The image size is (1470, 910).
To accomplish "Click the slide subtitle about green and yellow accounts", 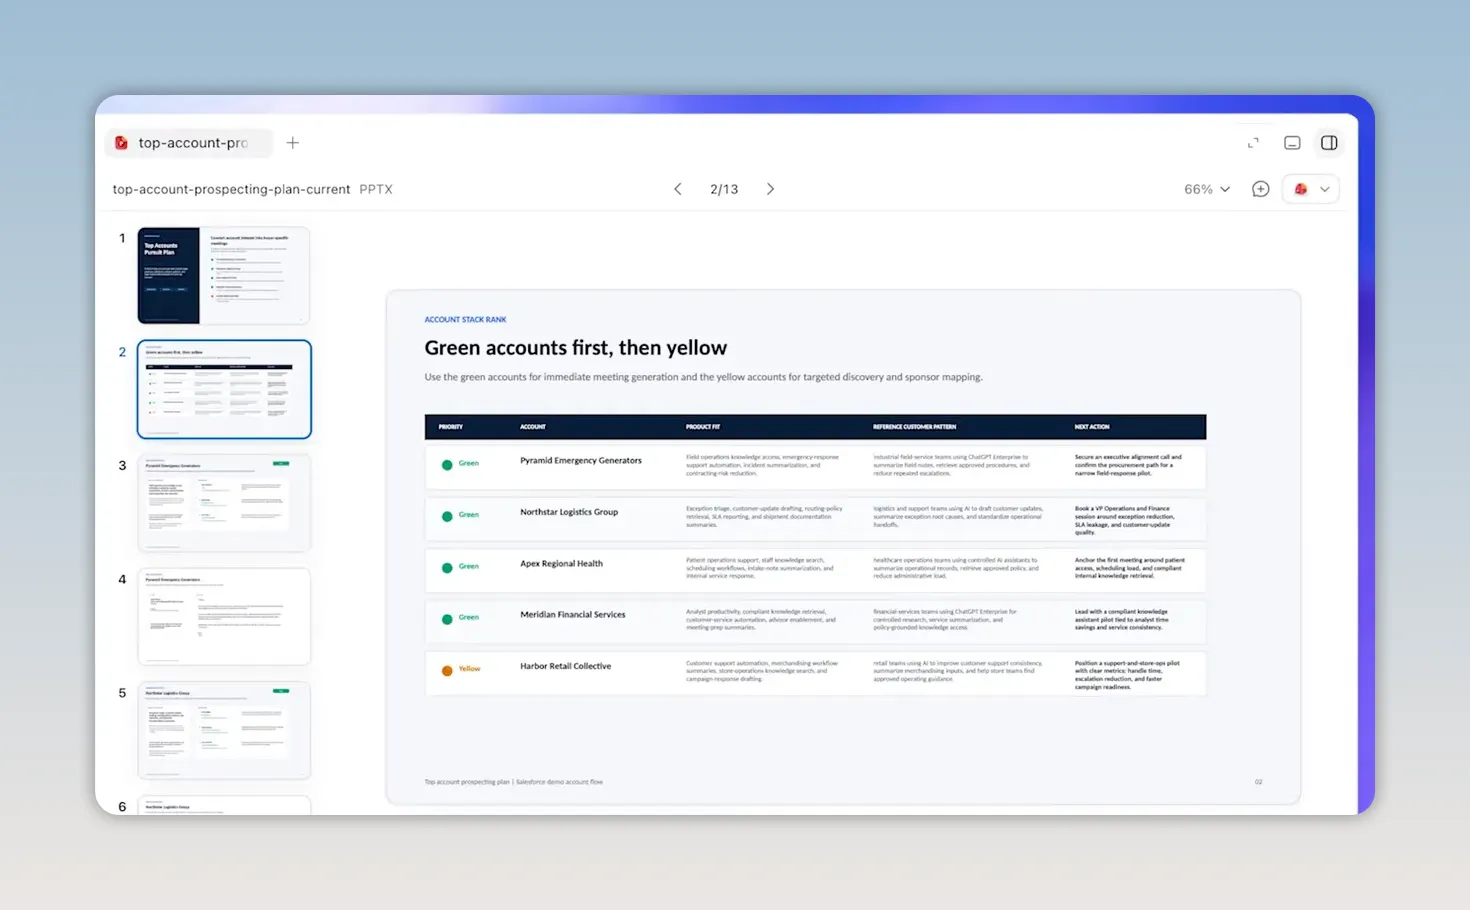I will coord(703,377).
